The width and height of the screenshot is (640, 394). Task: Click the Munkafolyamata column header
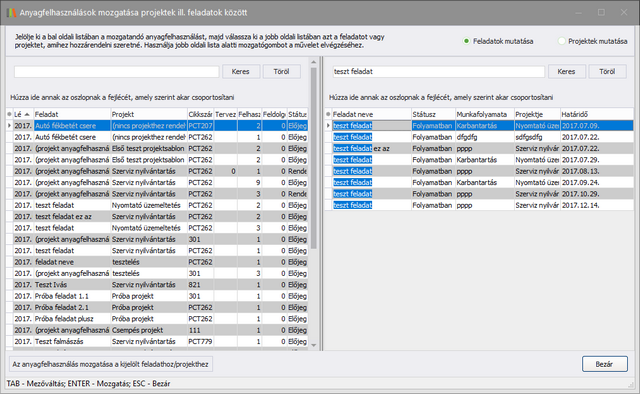(x=484, y=114)
